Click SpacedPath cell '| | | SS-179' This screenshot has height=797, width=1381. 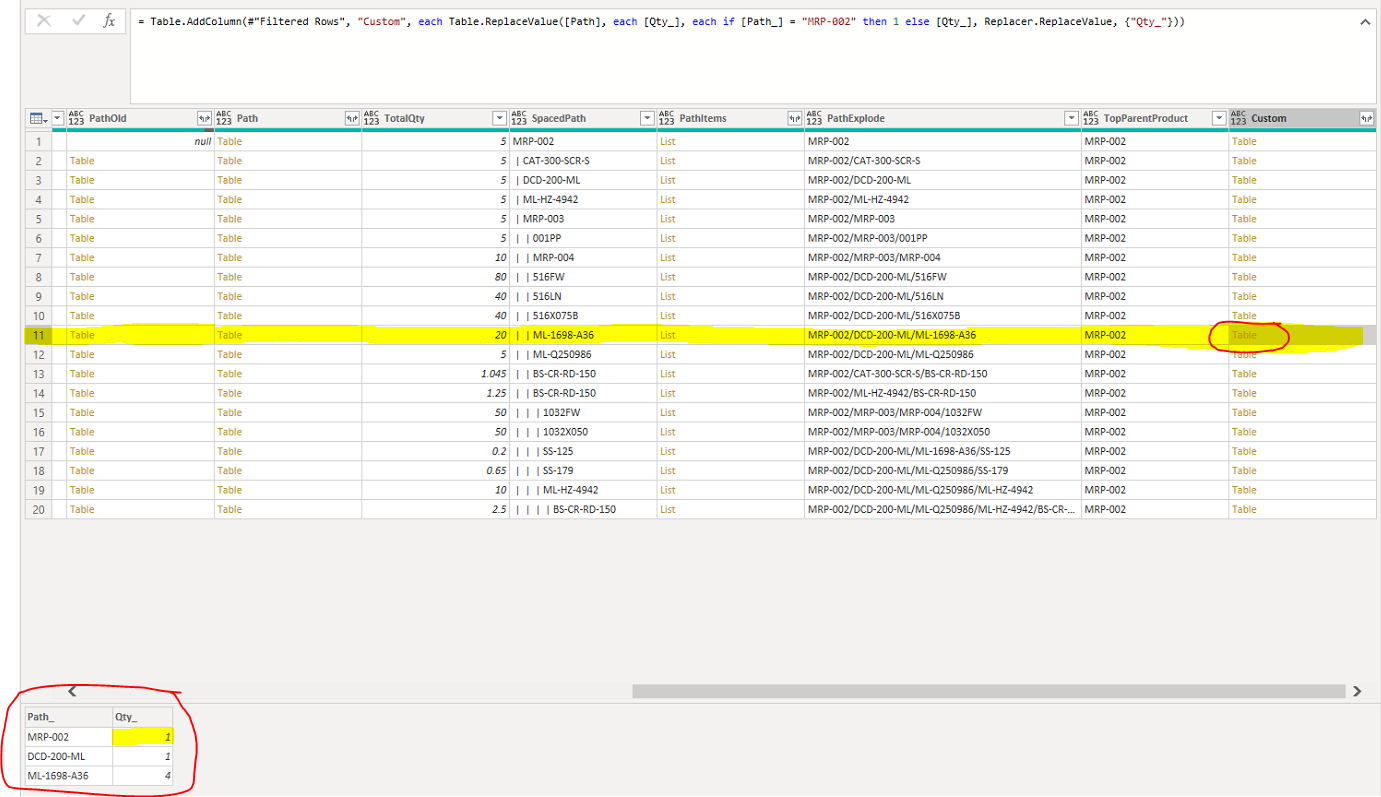point(583,471)
